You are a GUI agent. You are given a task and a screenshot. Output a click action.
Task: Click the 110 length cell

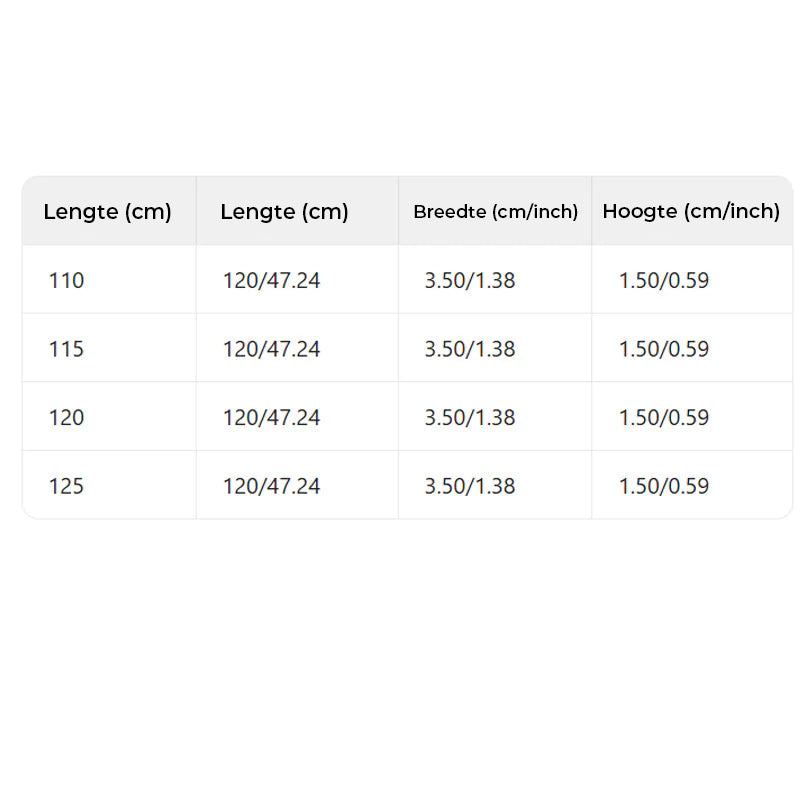(x=67, y=281)
